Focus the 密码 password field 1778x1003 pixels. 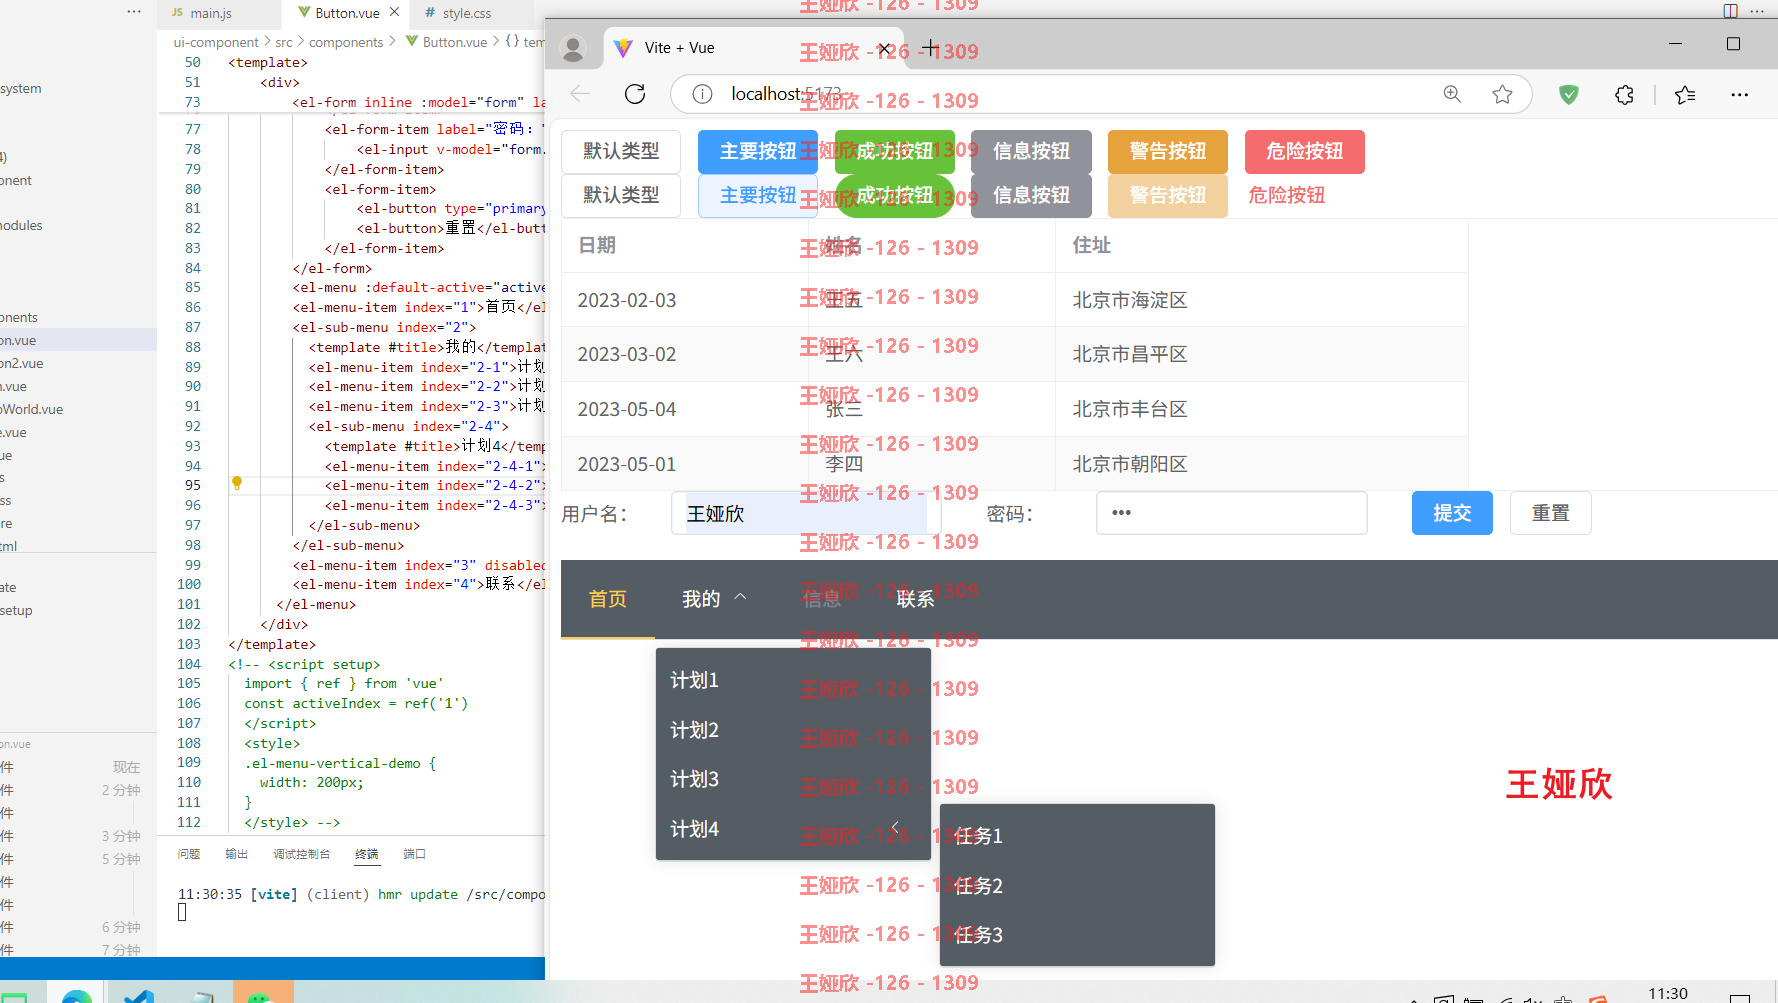[1232, 513]
